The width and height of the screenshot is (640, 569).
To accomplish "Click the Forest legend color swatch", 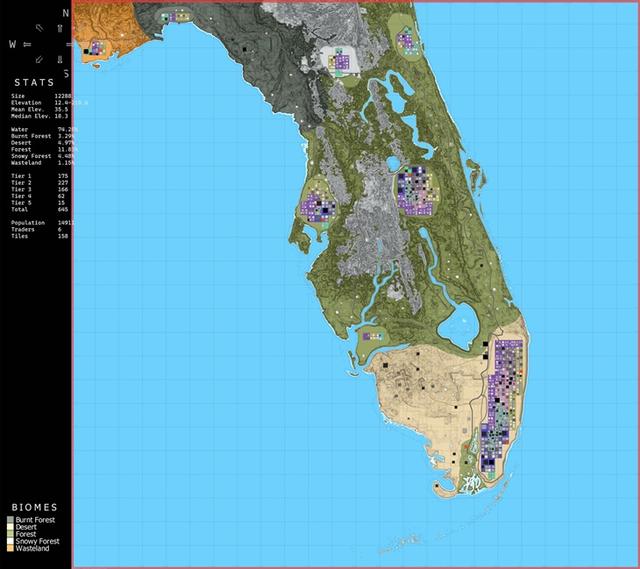I will coord(10,534).
